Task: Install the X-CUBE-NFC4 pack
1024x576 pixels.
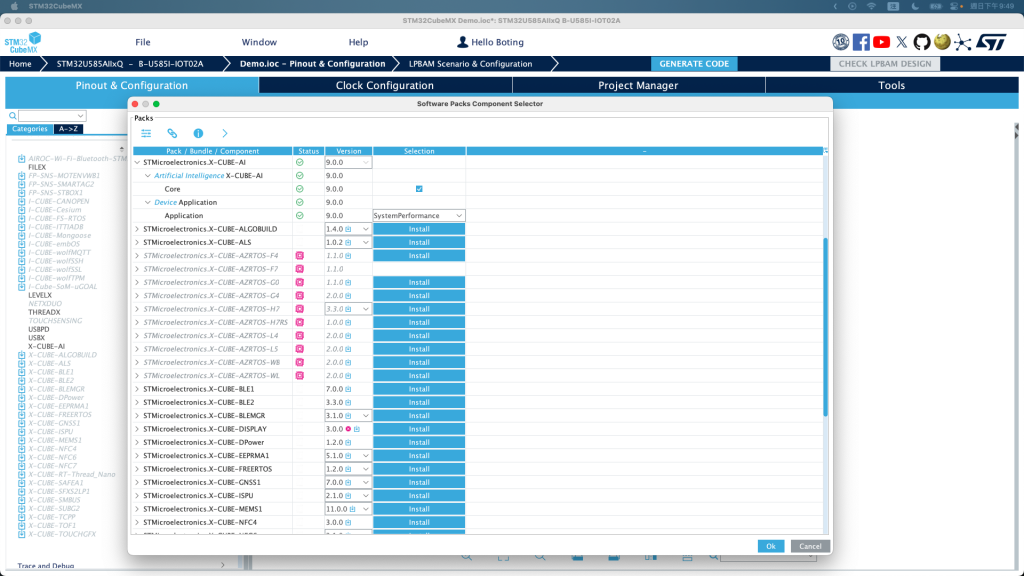Action: coord(419,522)
